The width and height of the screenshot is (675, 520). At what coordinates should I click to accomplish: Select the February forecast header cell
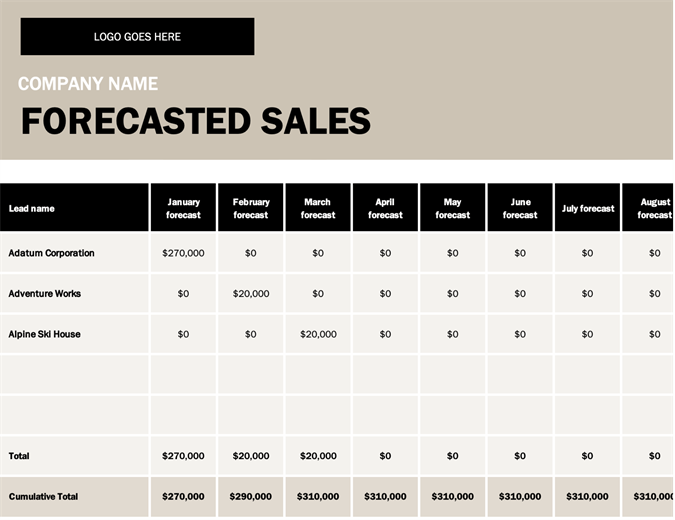(251, 208)
